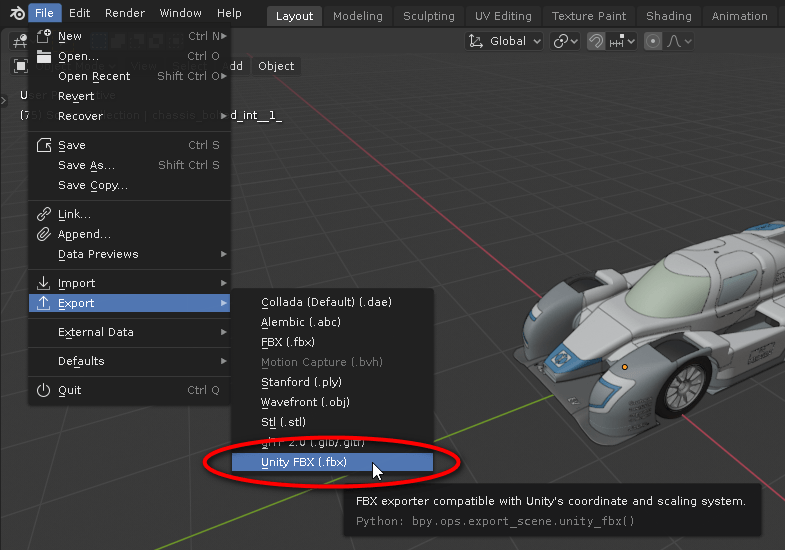
Task: Click the orange origin point on the car
Action: pos(624,367)
